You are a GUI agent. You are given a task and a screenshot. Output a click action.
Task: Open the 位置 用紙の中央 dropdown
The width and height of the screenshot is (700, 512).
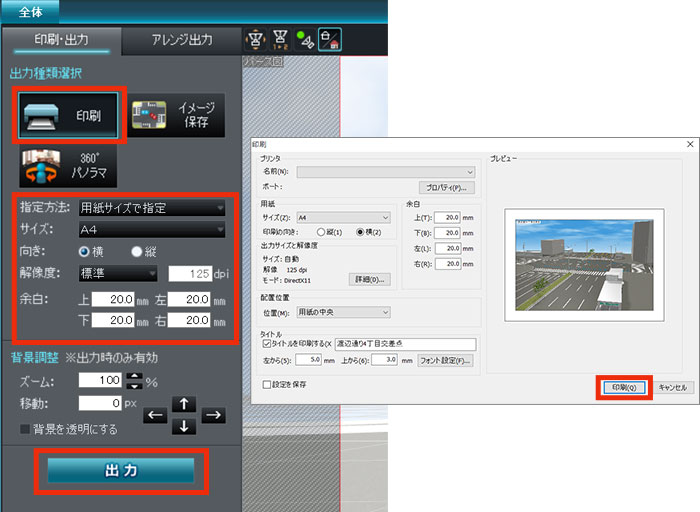click(342, 312)
